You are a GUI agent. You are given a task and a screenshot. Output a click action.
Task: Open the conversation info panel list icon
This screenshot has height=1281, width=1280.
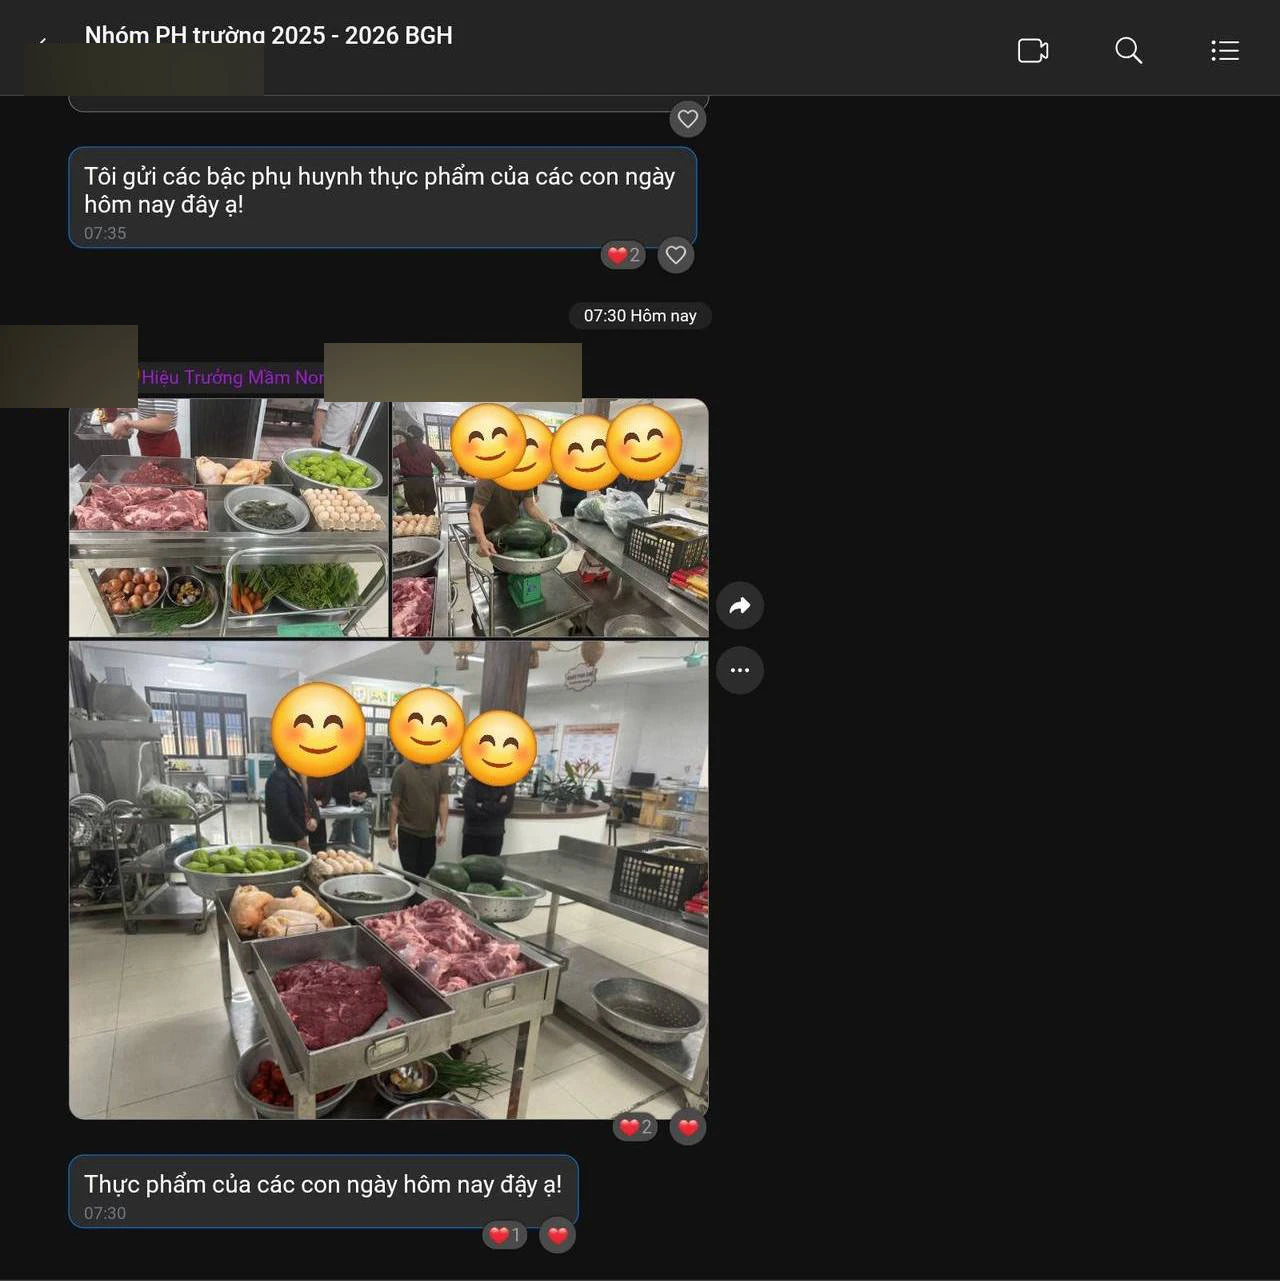1224,50
